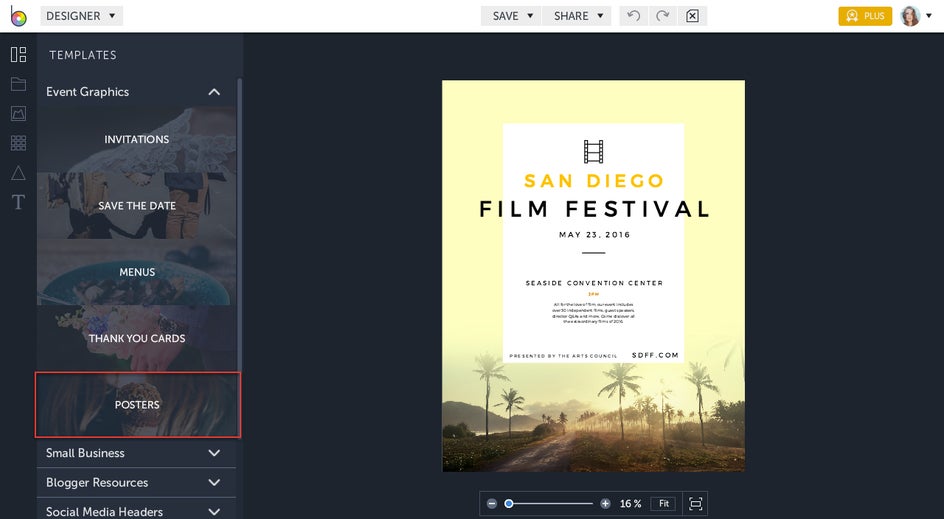Screen dimensions: 944x519
Task: Click the 16 % zoom value
Action: [x=630, y=503]
